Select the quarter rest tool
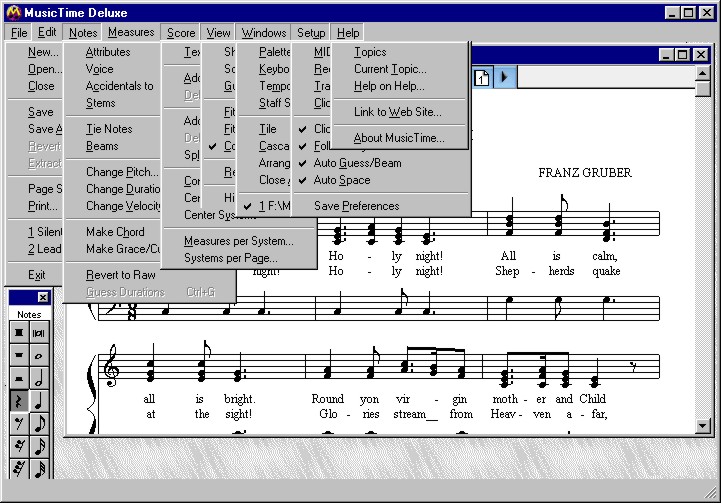The width and height of the screenshot is (721, 503). click(18, 401)
